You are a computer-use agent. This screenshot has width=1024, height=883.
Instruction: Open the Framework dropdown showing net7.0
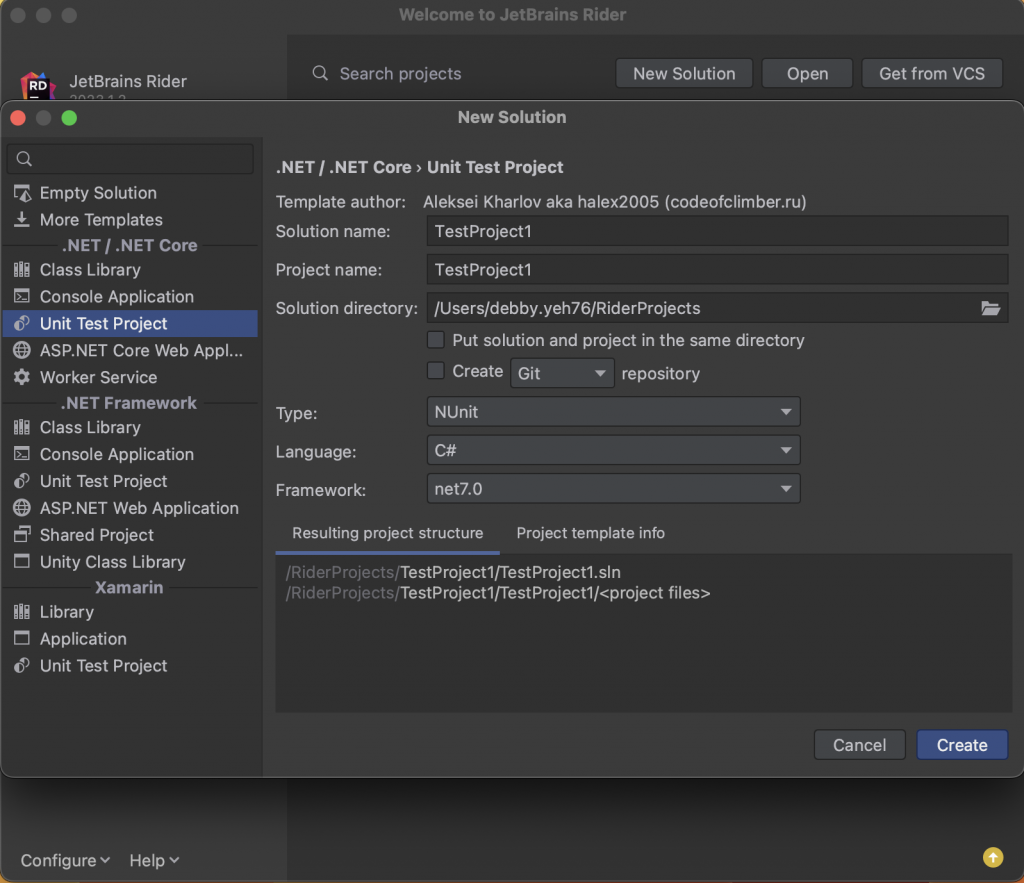pos(613,489)
